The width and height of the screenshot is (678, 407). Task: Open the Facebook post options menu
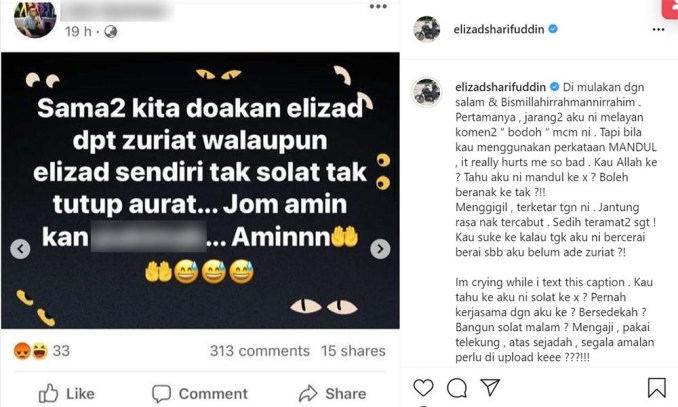(x=378, y=6)
